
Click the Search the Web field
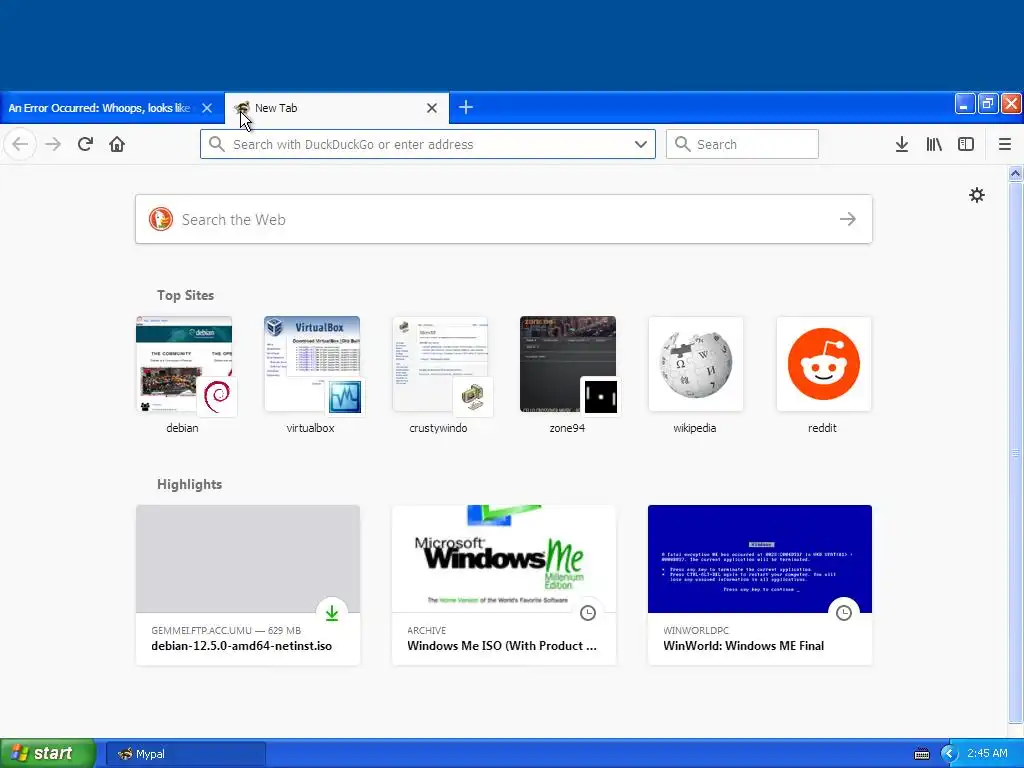click(x=504, y=219)
